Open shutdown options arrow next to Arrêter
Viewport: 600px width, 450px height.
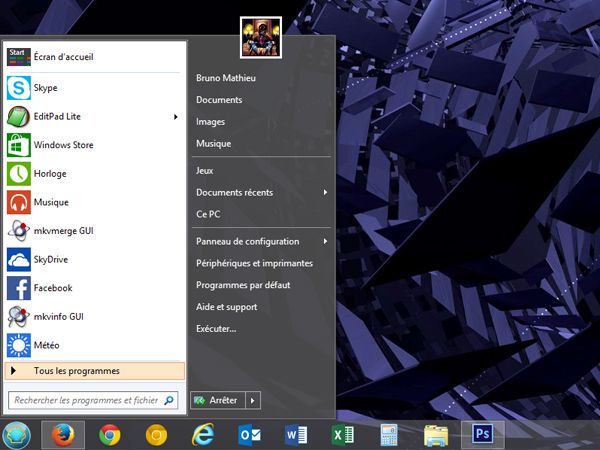click(x=253, y=401)
